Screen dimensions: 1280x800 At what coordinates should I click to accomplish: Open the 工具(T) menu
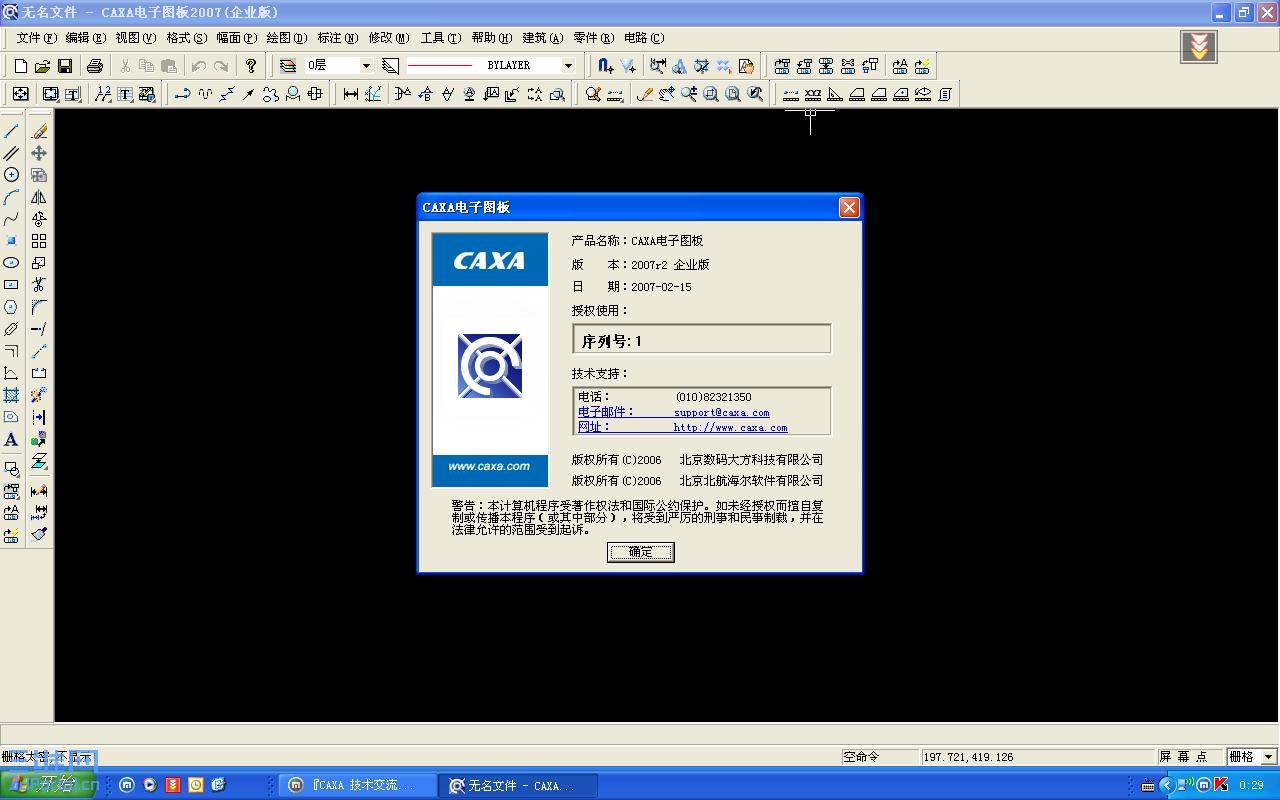pos(440,38)
